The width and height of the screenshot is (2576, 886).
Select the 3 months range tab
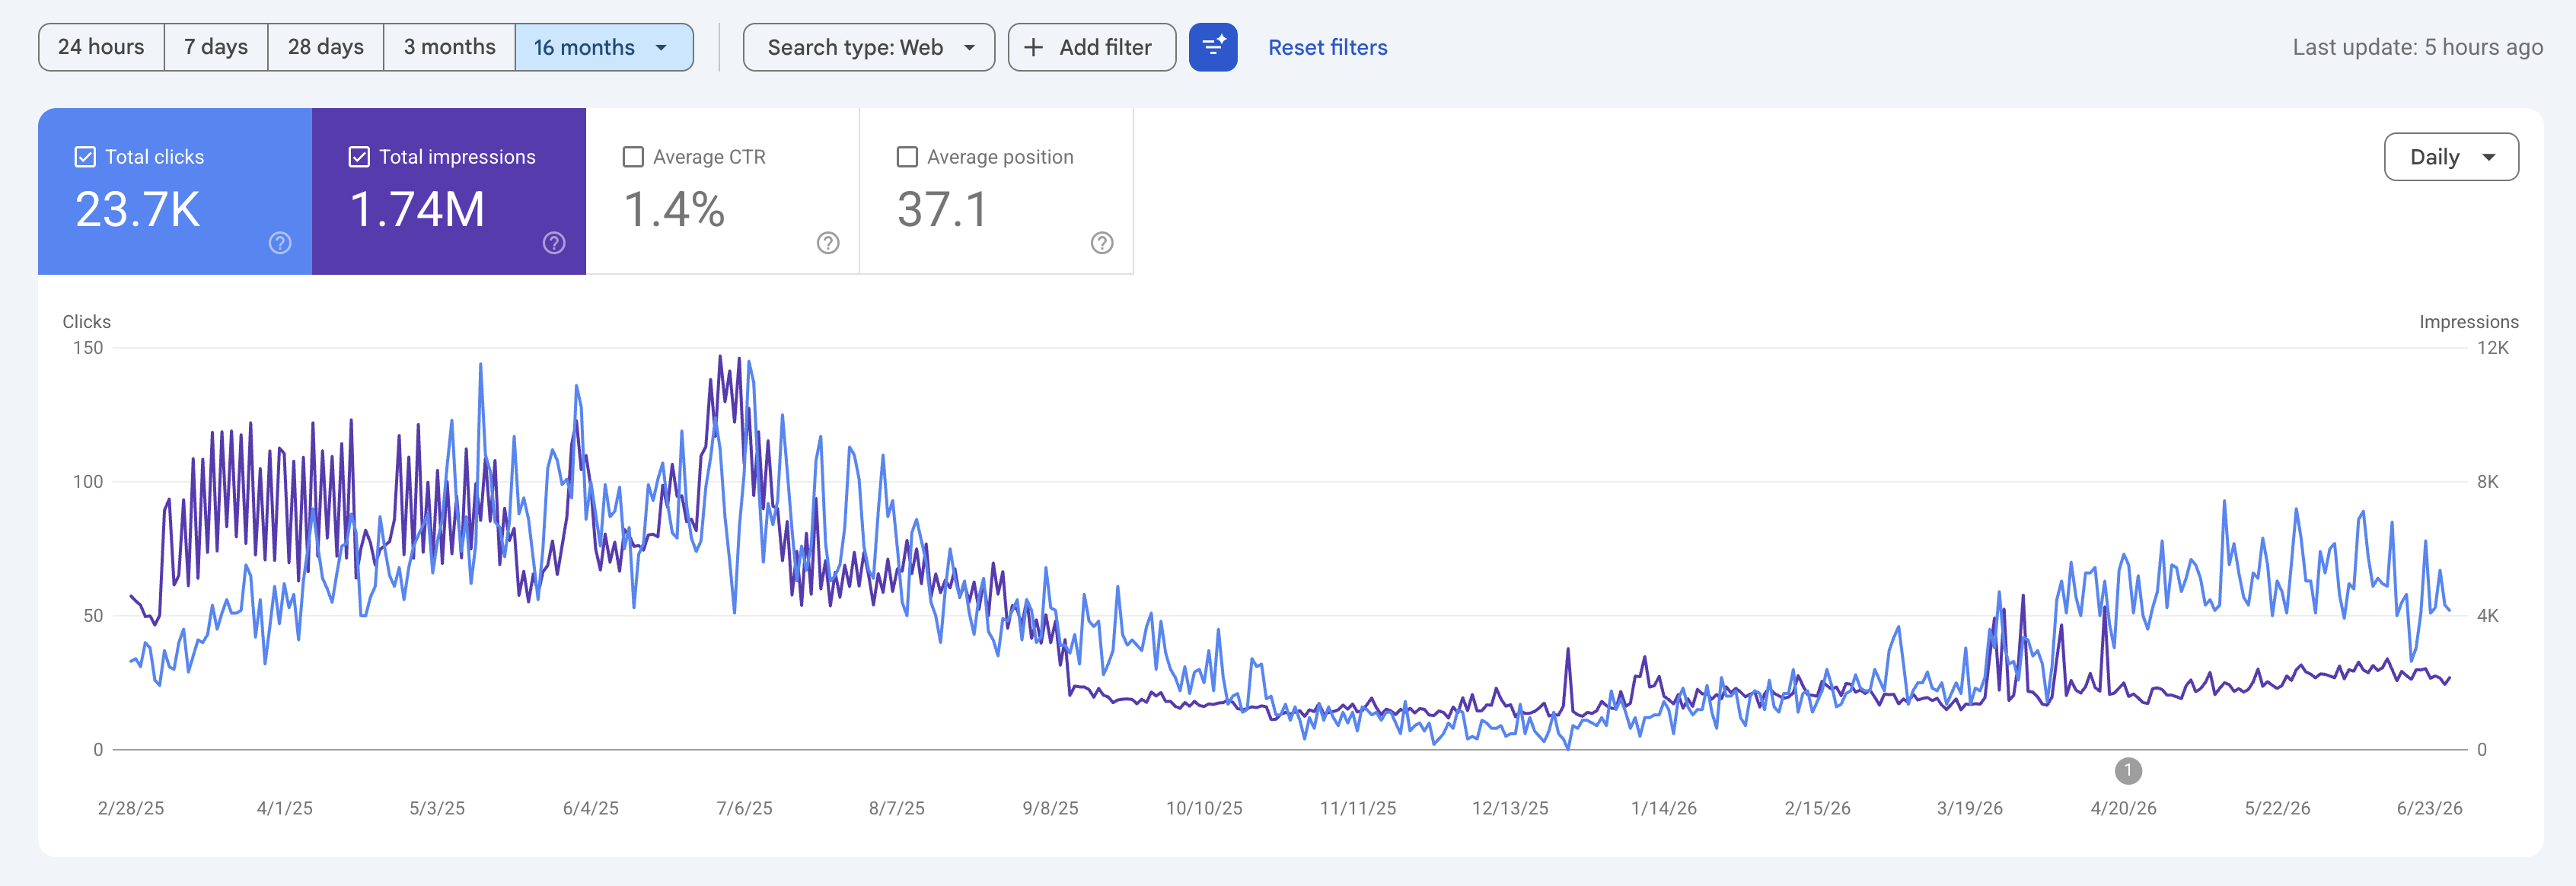coord(450,47)
